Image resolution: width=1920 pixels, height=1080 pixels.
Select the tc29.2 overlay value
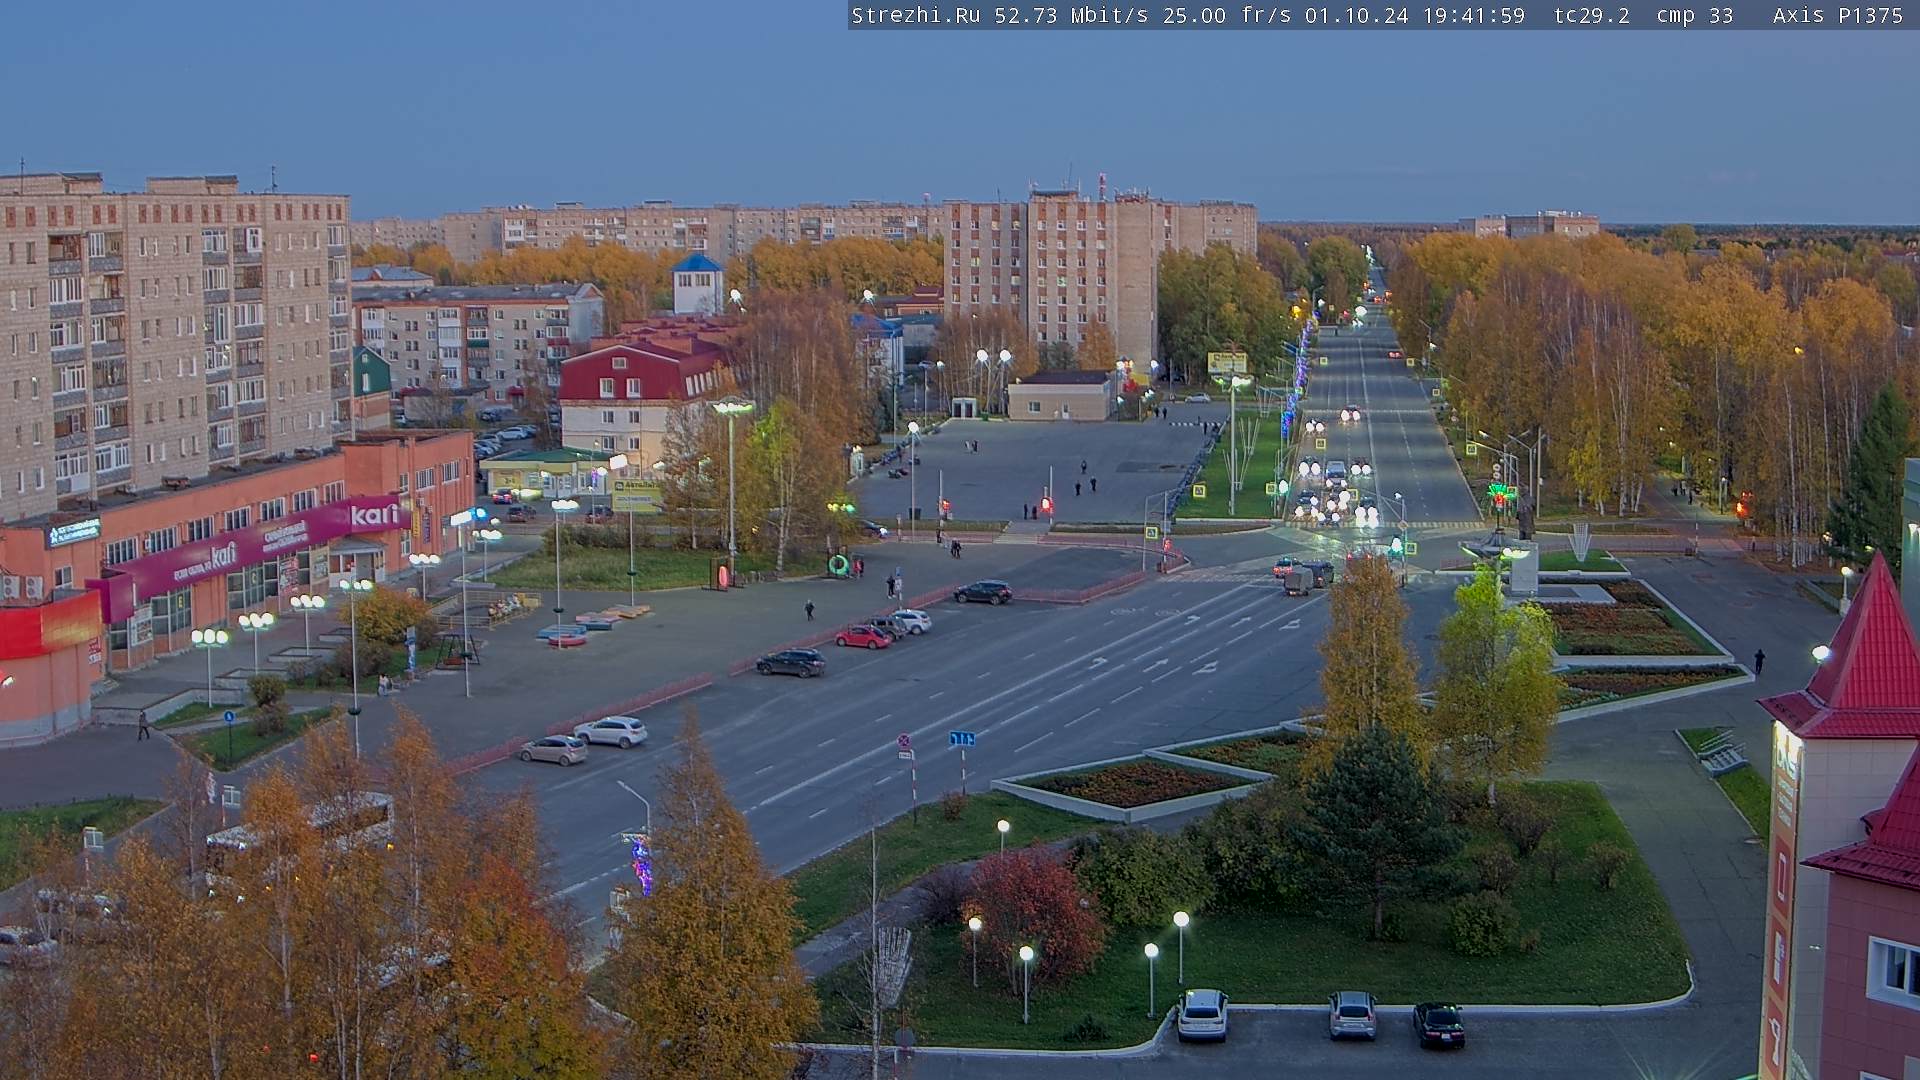[1591, 15]
